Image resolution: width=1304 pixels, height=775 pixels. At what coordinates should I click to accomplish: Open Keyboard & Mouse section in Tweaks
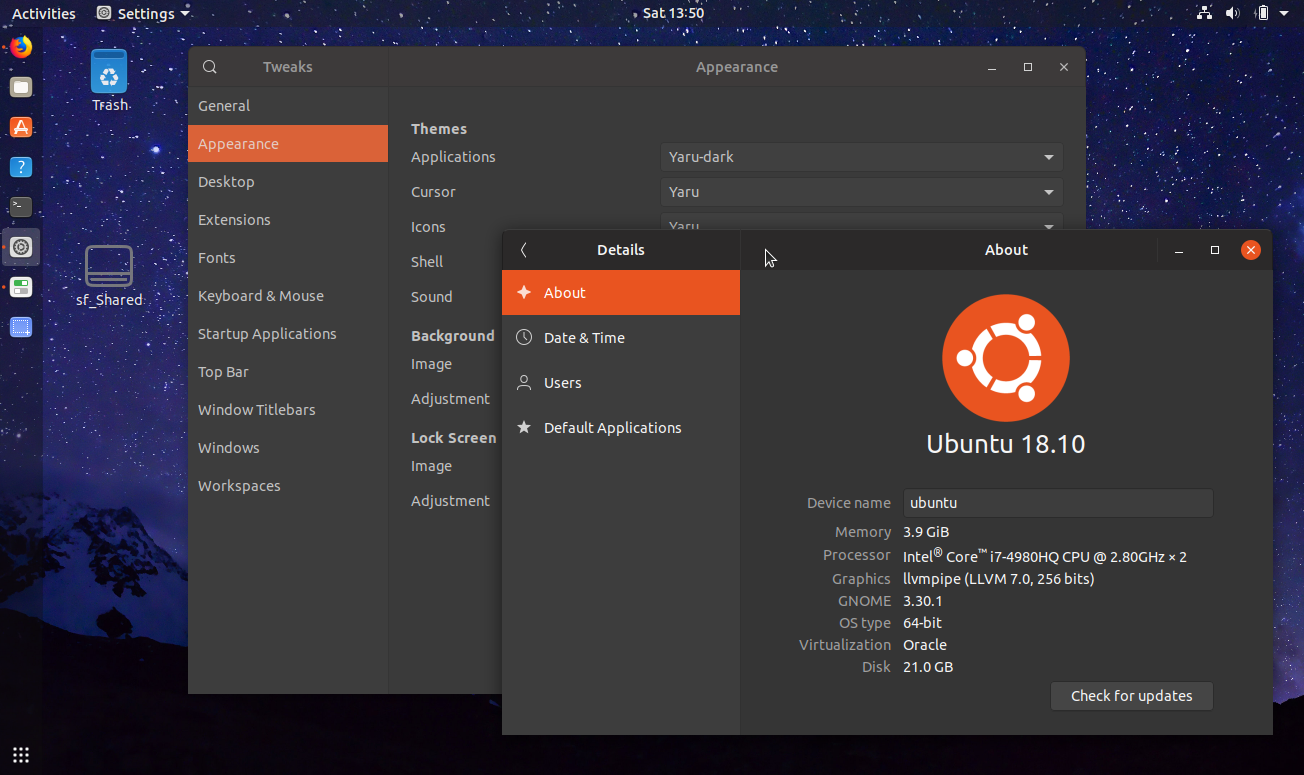[288, 296]
